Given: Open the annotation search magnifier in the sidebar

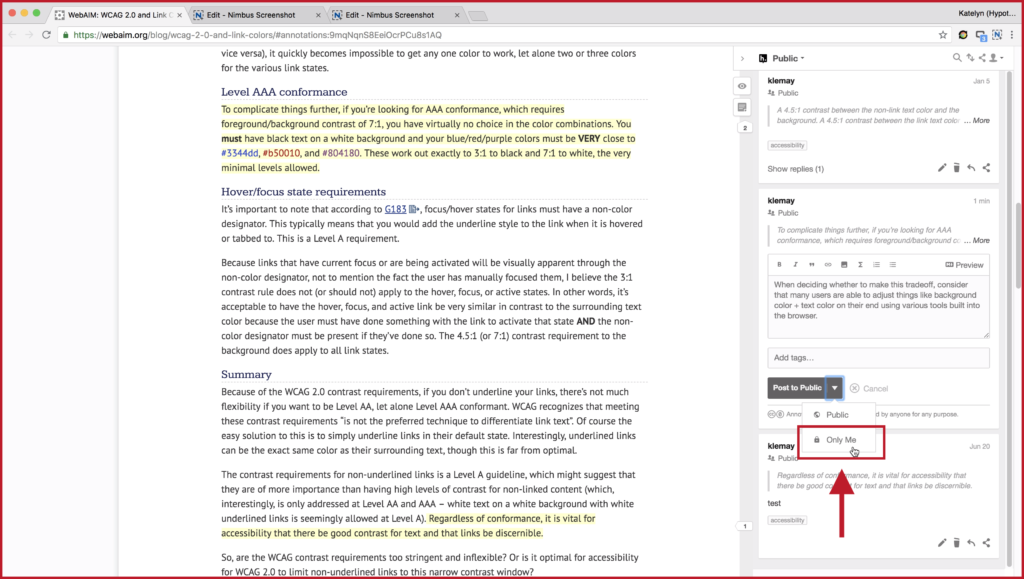Looking at the screenshot, I should pos(957,58).
